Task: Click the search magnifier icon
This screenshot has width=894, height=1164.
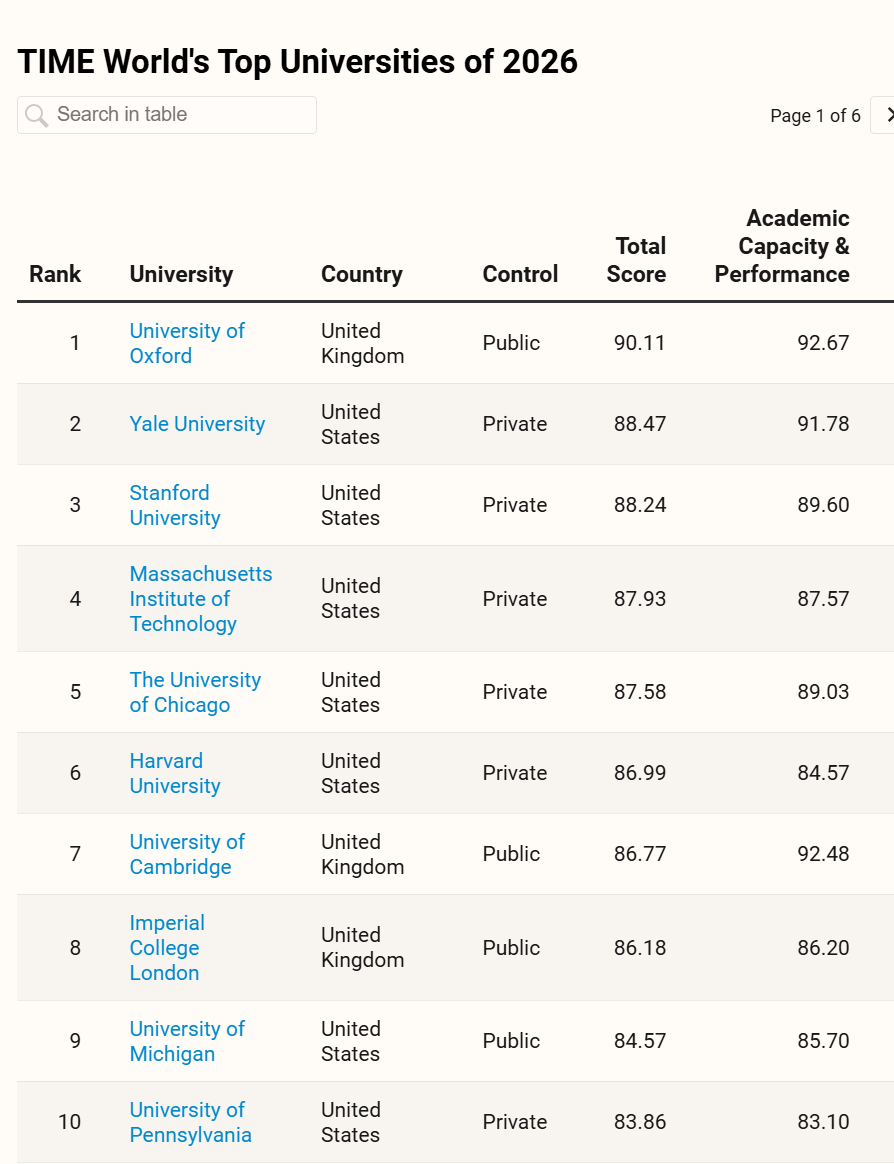Action: 36,115
